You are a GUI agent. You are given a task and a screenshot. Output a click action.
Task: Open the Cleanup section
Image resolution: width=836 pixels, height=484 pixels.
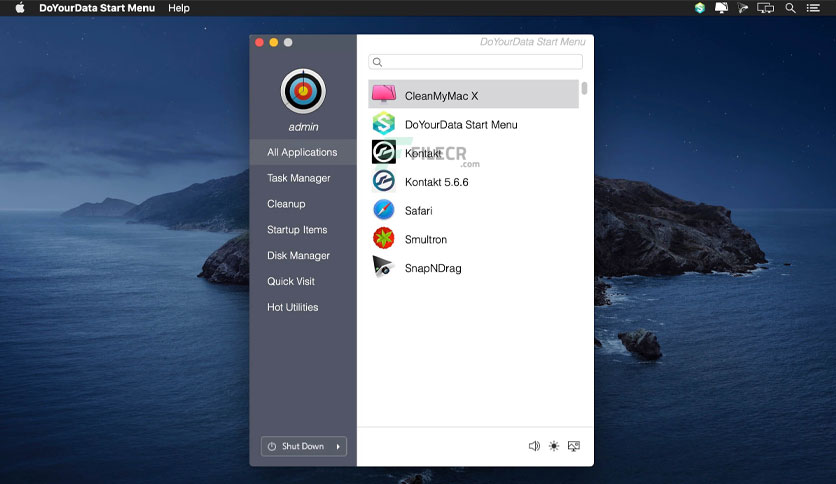(x=286, y=204)
